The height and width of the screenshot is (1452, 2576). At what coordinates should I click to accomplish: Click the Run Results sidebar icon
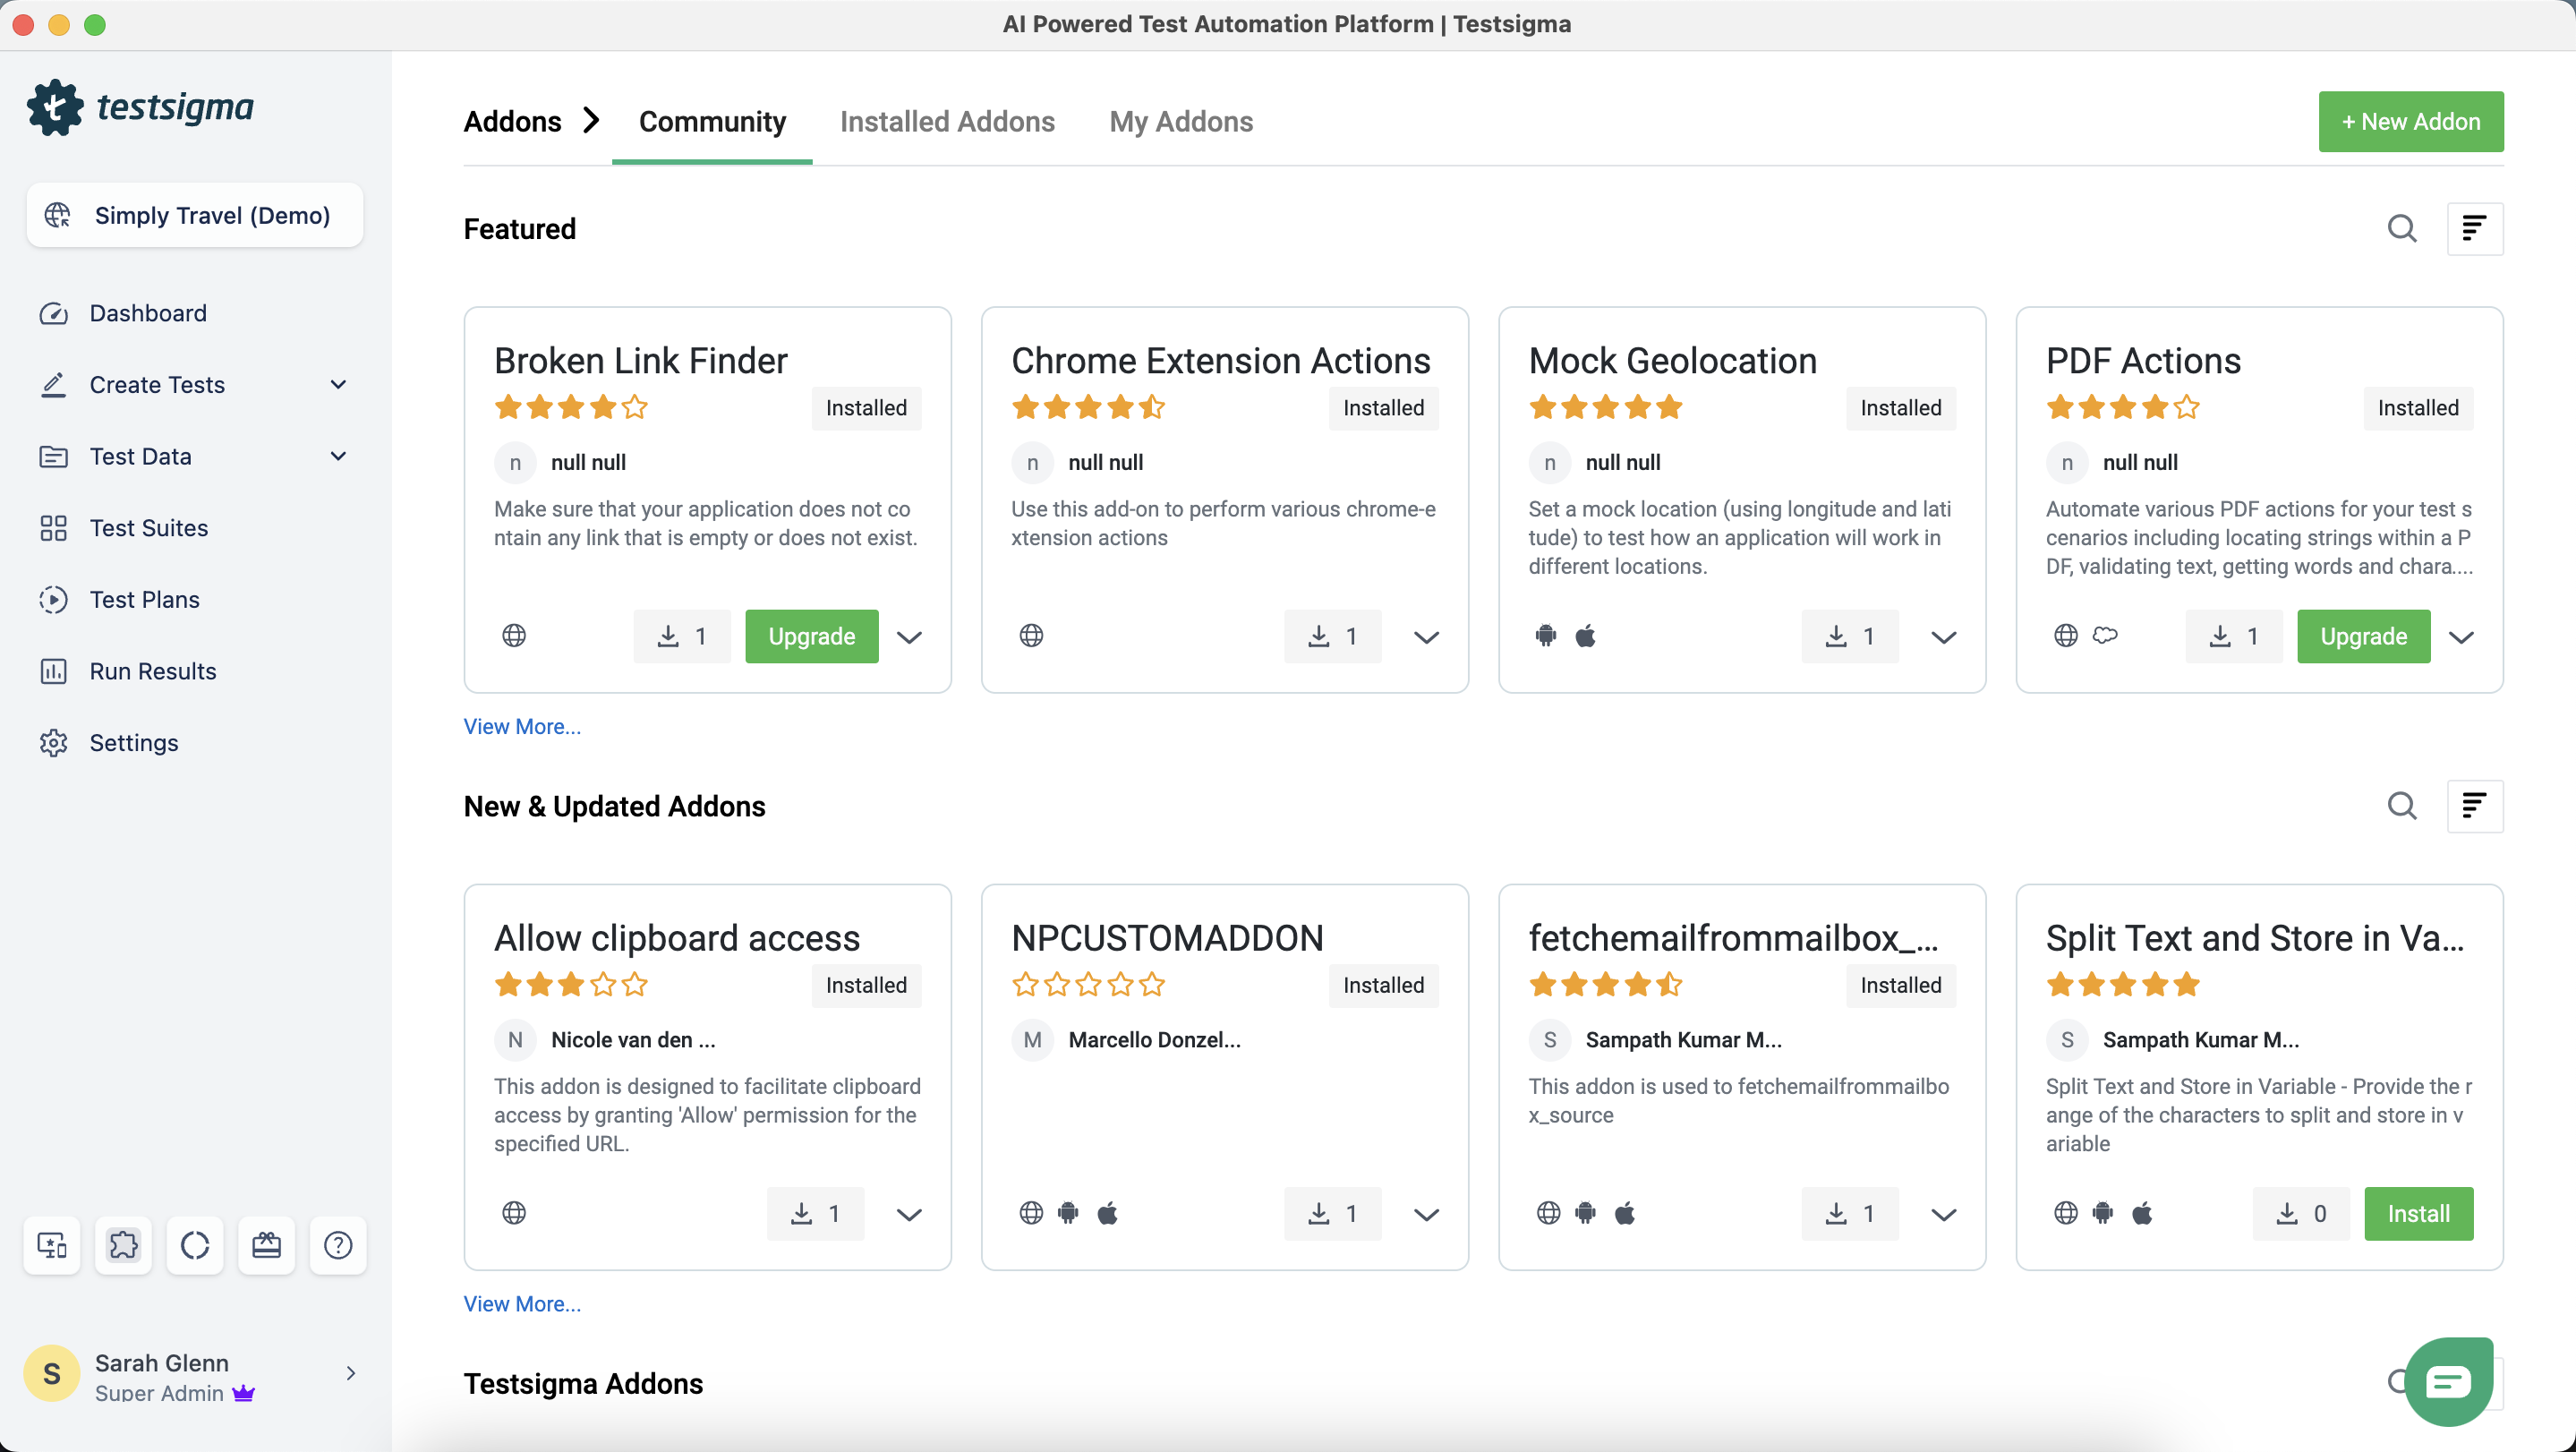(x=53, y=671)
